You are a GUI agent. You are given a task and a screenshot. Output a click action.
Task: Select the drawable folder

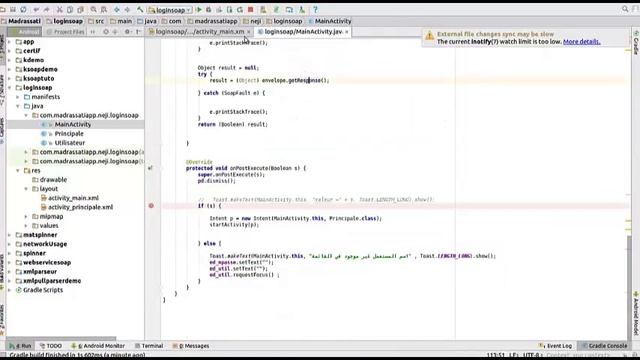pos(53,180)
